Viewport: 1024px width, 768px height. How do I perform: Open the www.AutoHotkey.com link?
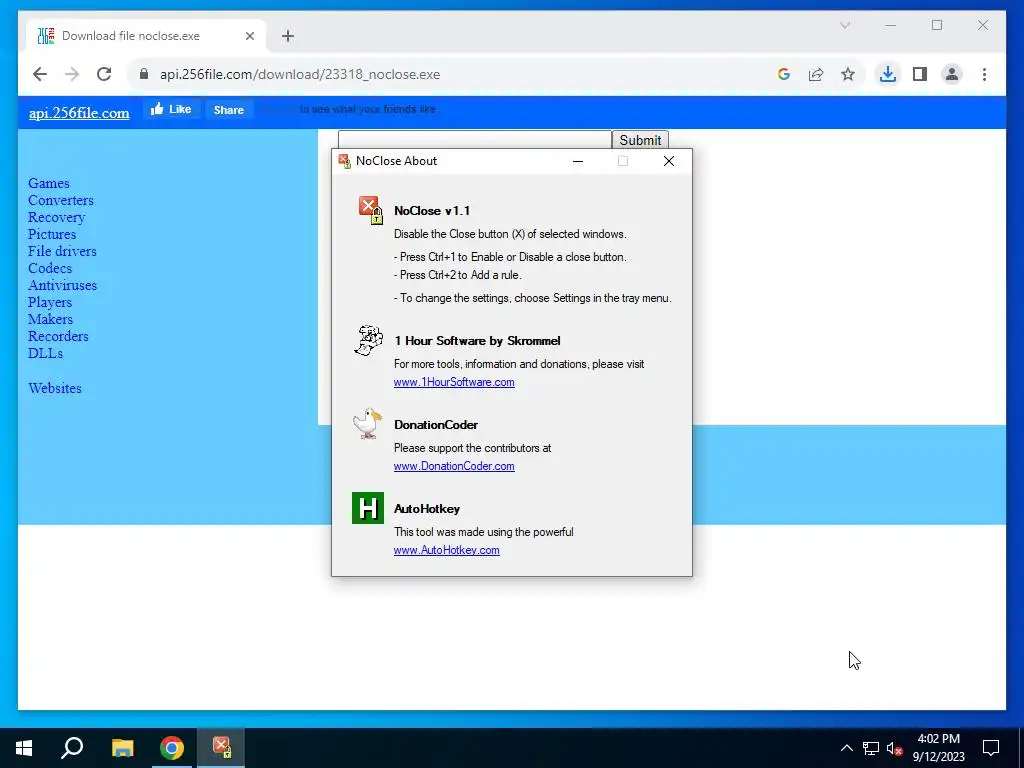(x=447, y=550)
